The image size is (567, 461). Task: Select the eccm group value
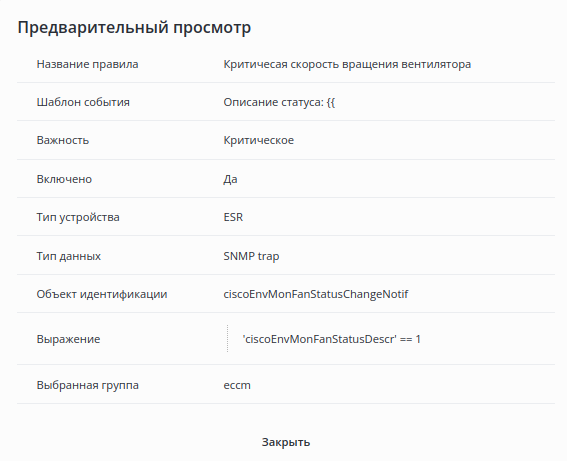pyautogui.click(x=237, y=385)
